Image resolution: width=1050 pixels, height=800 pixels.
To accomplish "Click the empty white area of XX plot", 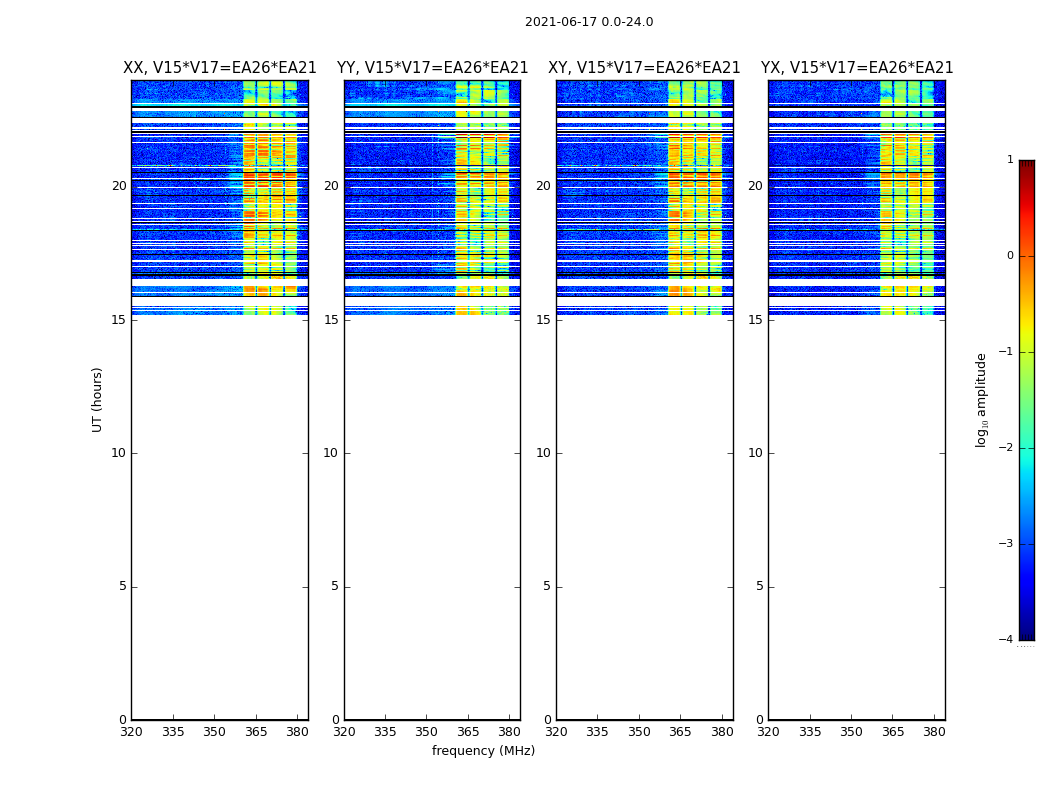I will 219,500.
